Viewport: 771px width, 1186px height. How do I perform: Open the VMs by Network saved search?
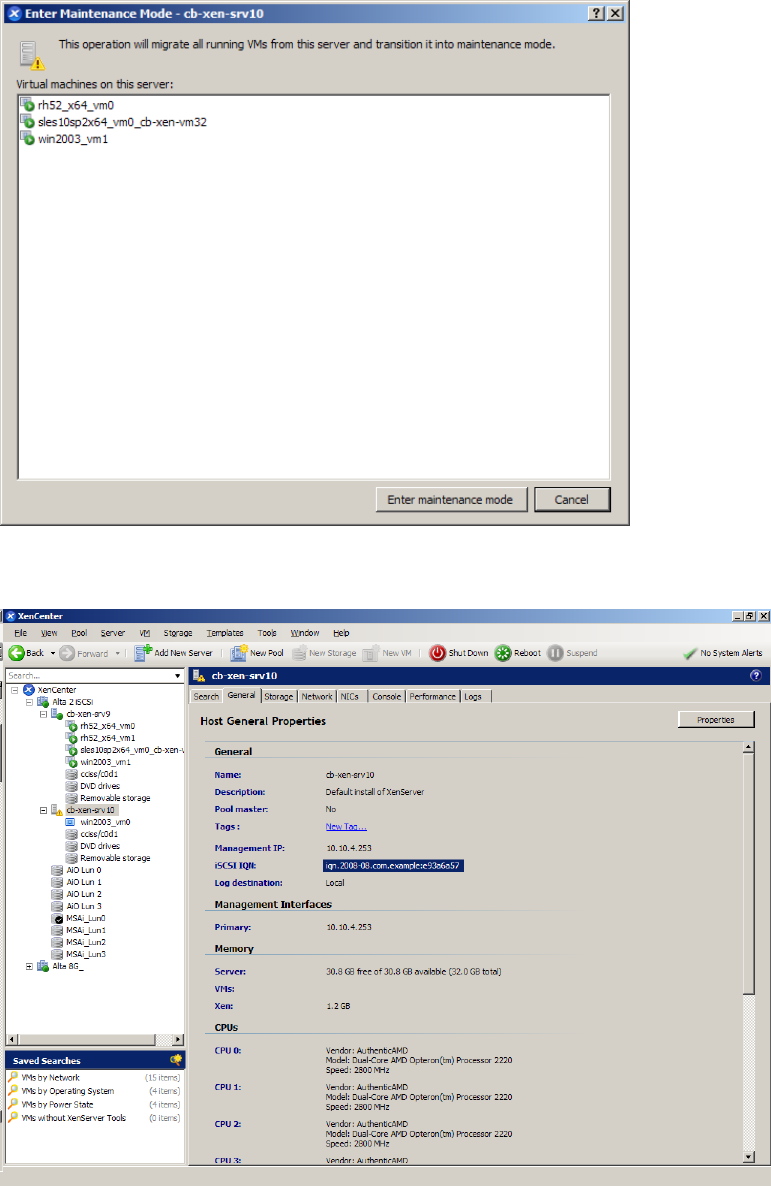click(x=50, y=1077)
